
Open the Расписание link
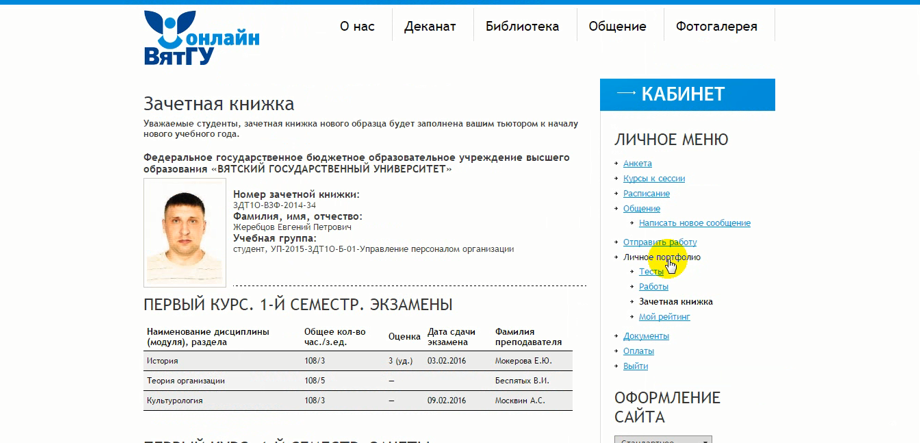click(646, 193)
